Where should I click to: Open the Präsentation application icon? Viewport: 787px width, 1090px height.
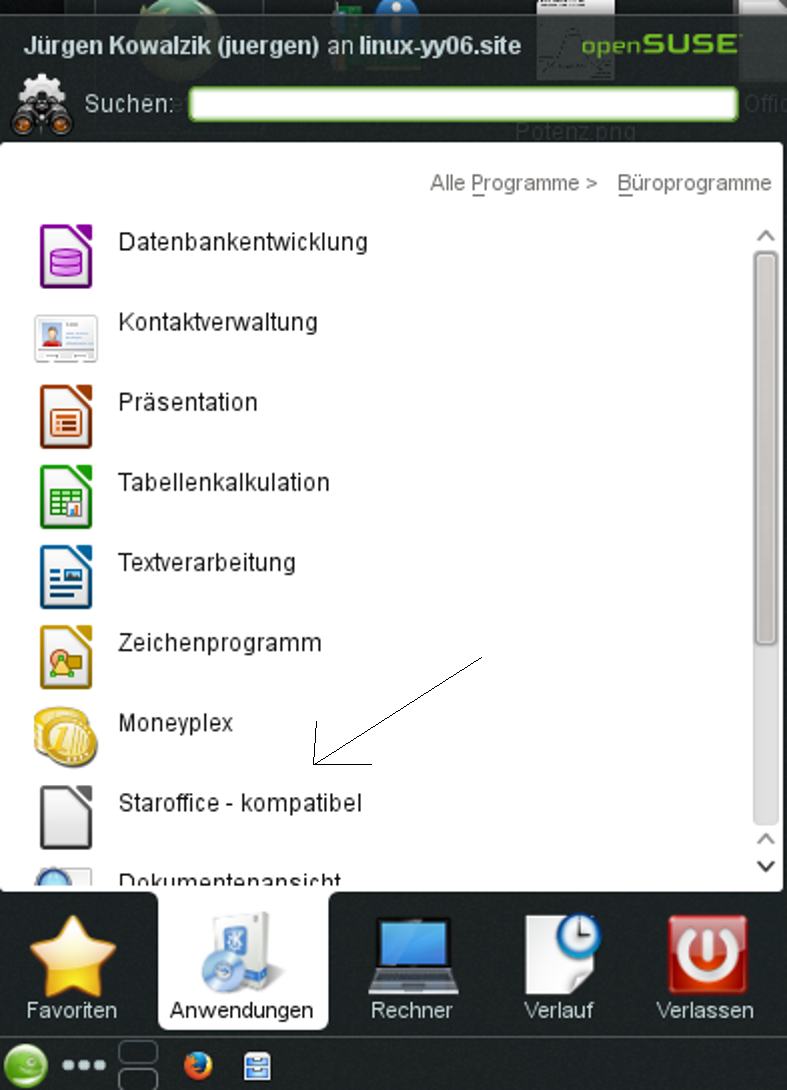coord(66,416)
